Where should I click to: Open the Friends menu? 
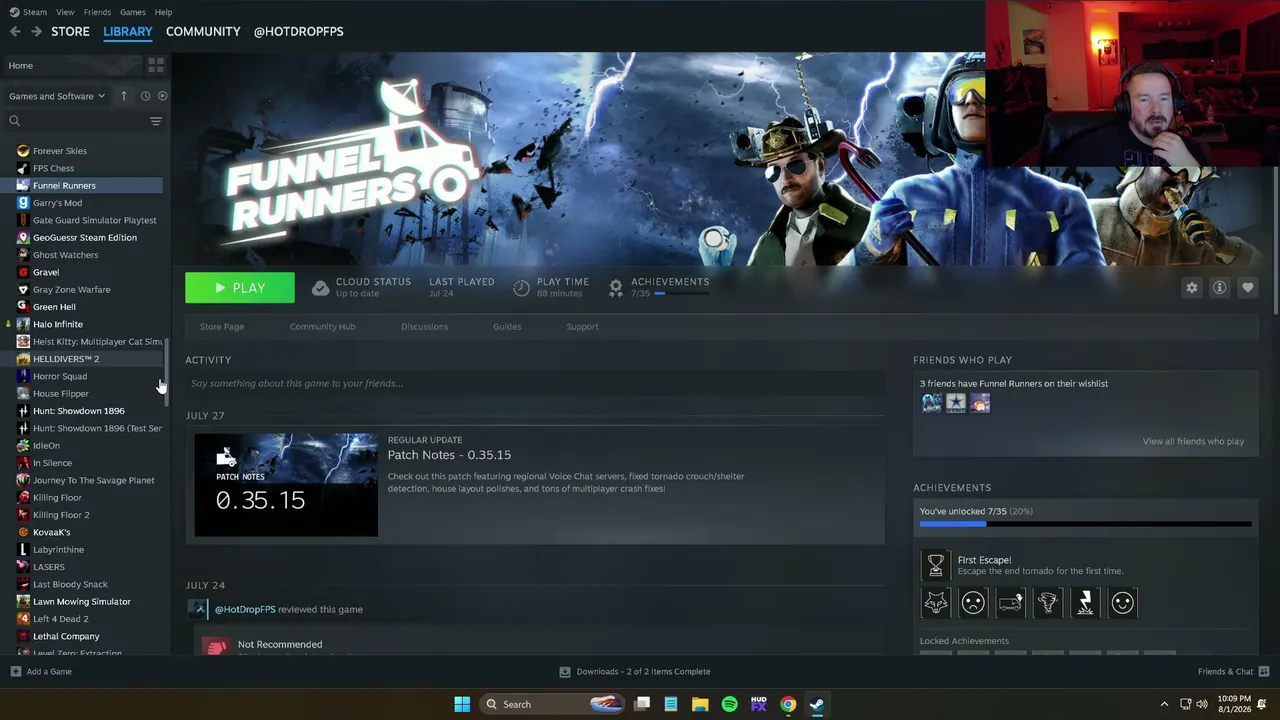pyautogui.click(x=97, y=12)
